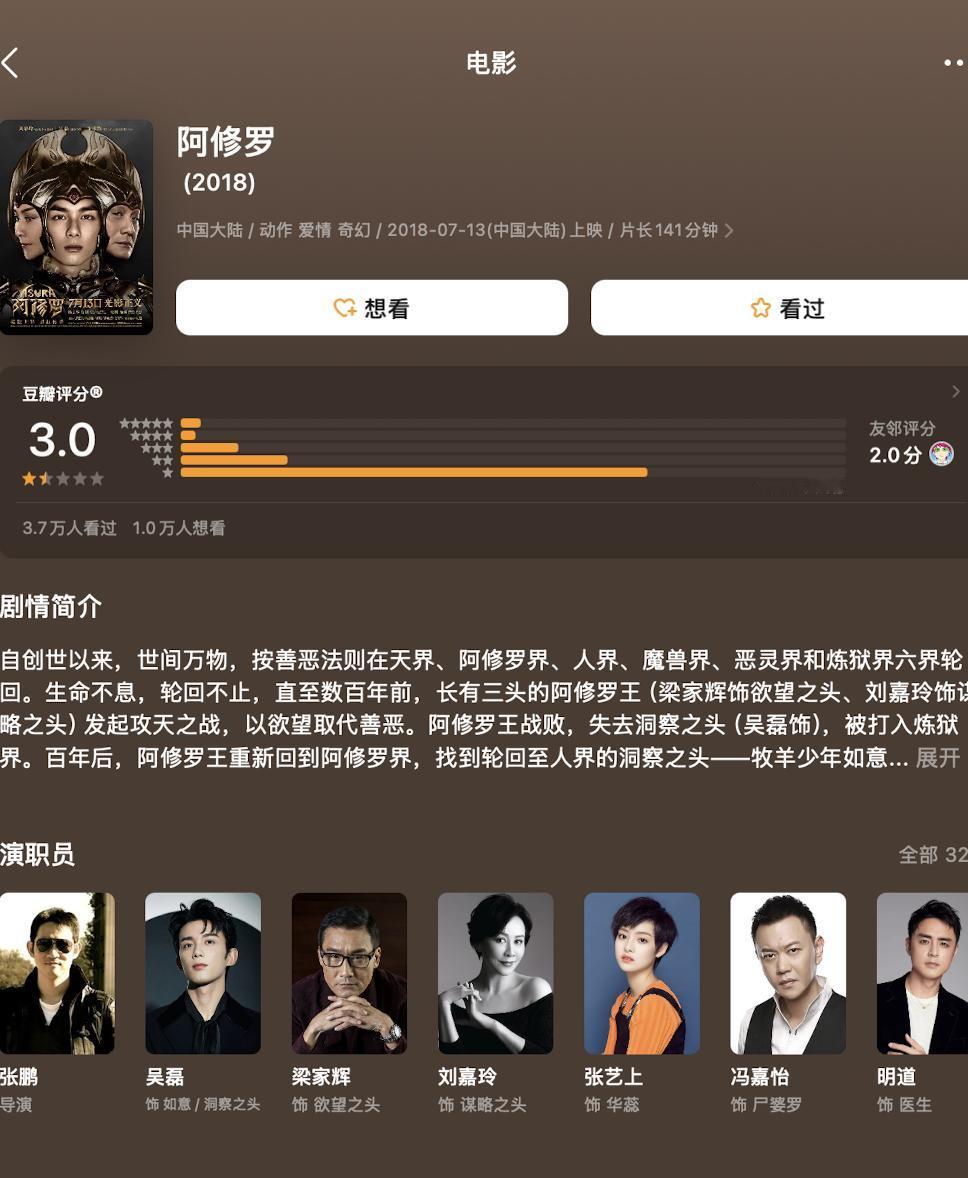Open actor 吴磊's profile photo
This screenshot has height=1178, width=968.
203,973
